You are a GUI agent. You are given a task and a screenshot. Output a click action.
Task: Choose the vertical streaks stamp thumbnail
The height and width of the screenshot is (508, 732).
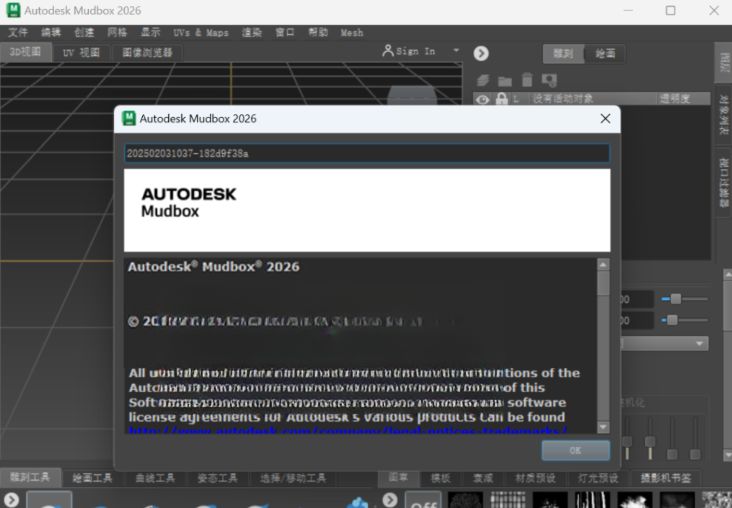pos(592,500)
